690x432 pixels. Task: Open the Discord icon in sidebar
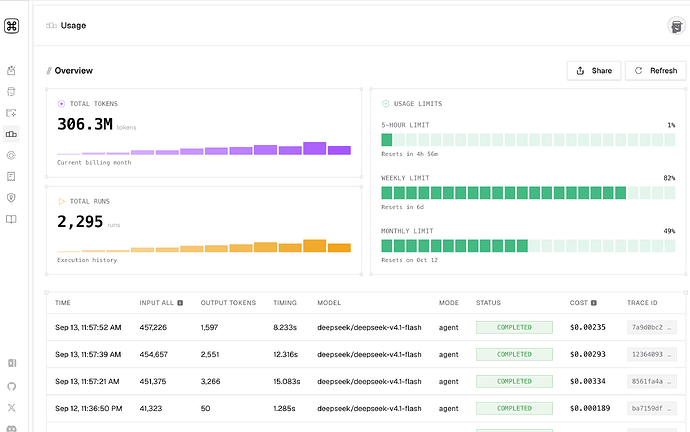pyautogui.click(x=11, y=428)
